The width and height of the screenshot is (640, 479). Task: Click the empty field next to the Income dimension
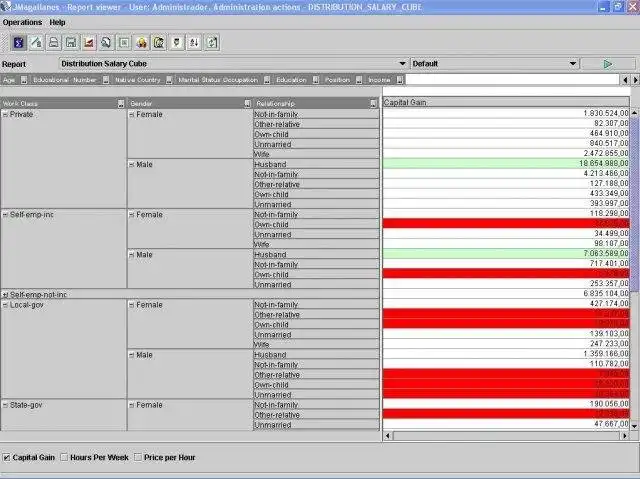point(512,80)
